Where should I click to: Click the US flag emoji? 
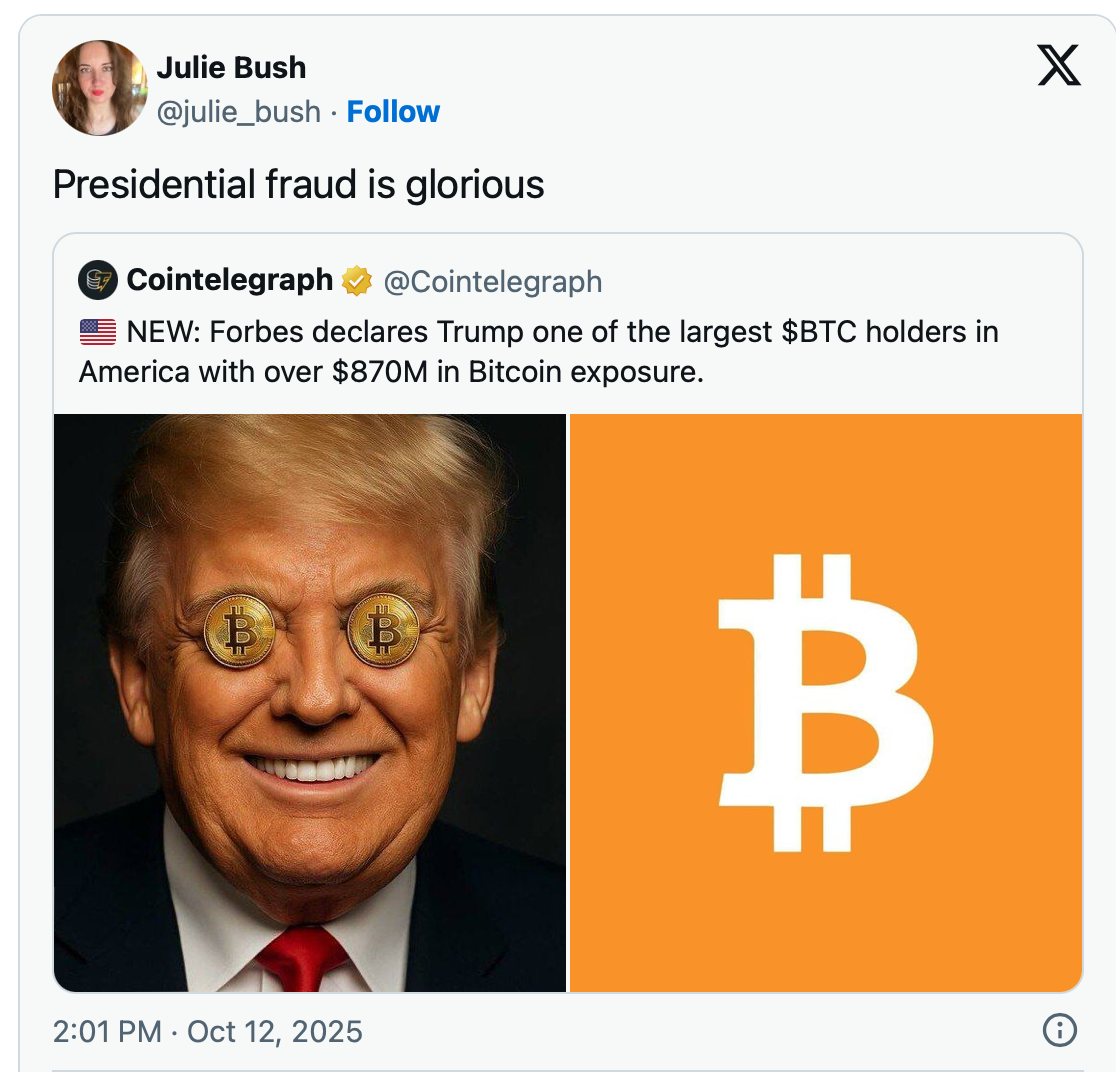click(x=98, y=332)
